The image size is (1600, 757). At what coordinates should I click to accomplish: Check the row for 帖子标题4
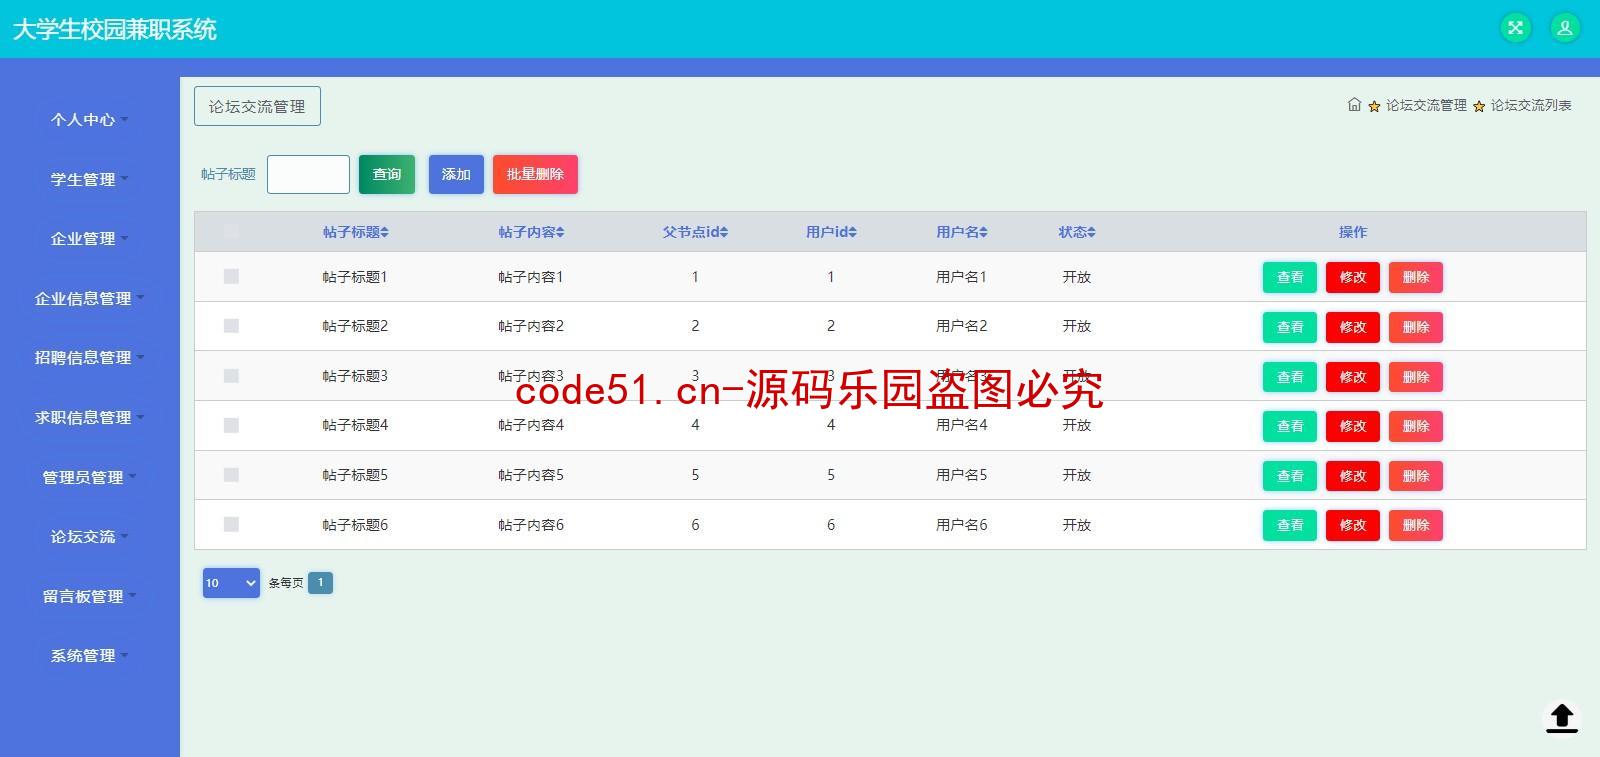click(x=231, y=425)
